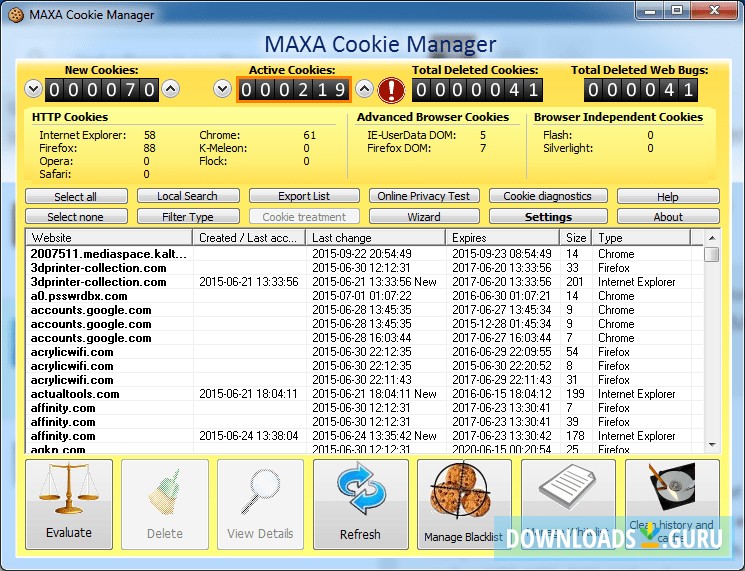
Task: Select 3dprinter-collection.com Firefox row
Action: click(x=364, y=268)
